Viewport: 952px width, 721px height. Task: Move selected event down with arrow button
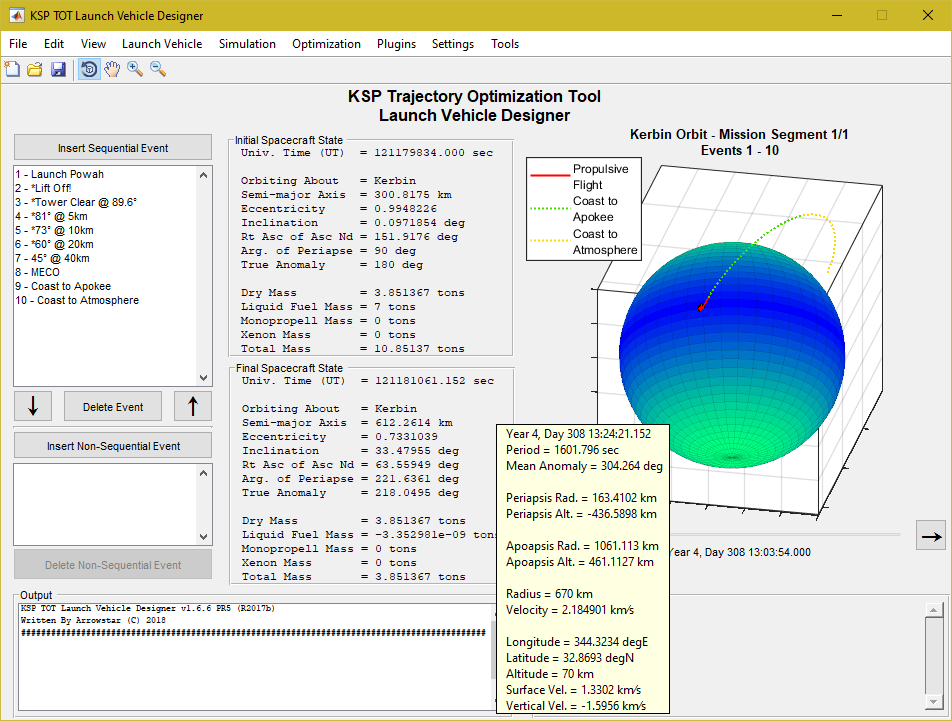[x=33, y=406]
